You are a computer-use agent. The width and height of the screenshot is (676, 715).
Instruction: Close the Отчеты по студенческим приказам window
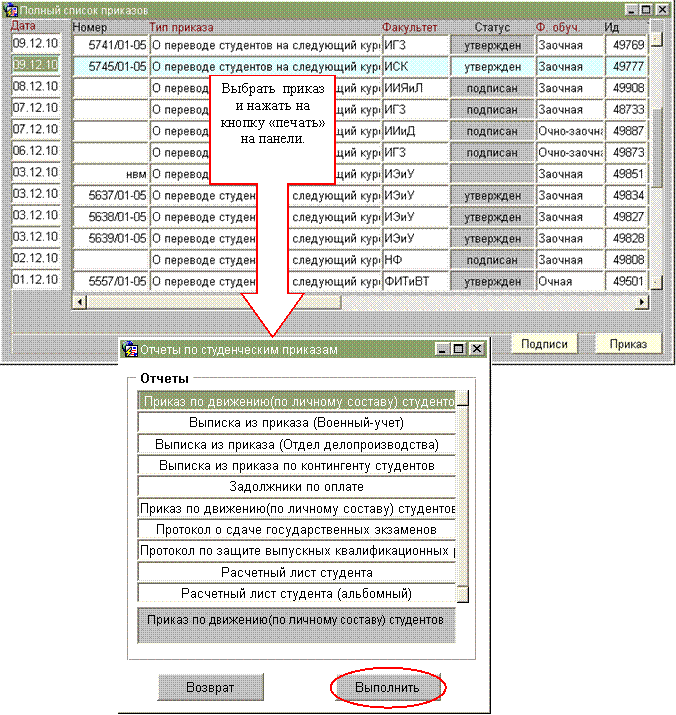pos(476,349)
